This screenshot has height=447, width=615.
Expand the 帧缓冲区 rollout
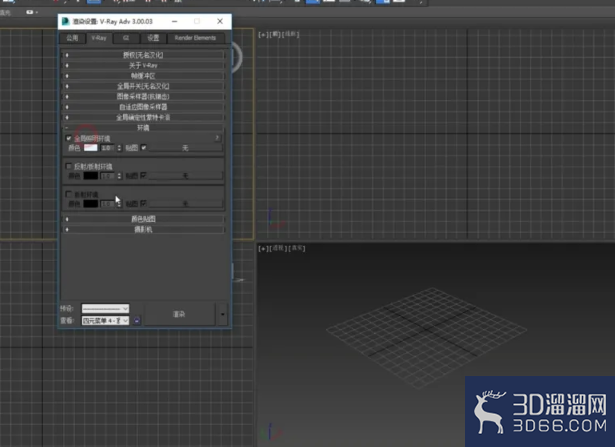144,76
